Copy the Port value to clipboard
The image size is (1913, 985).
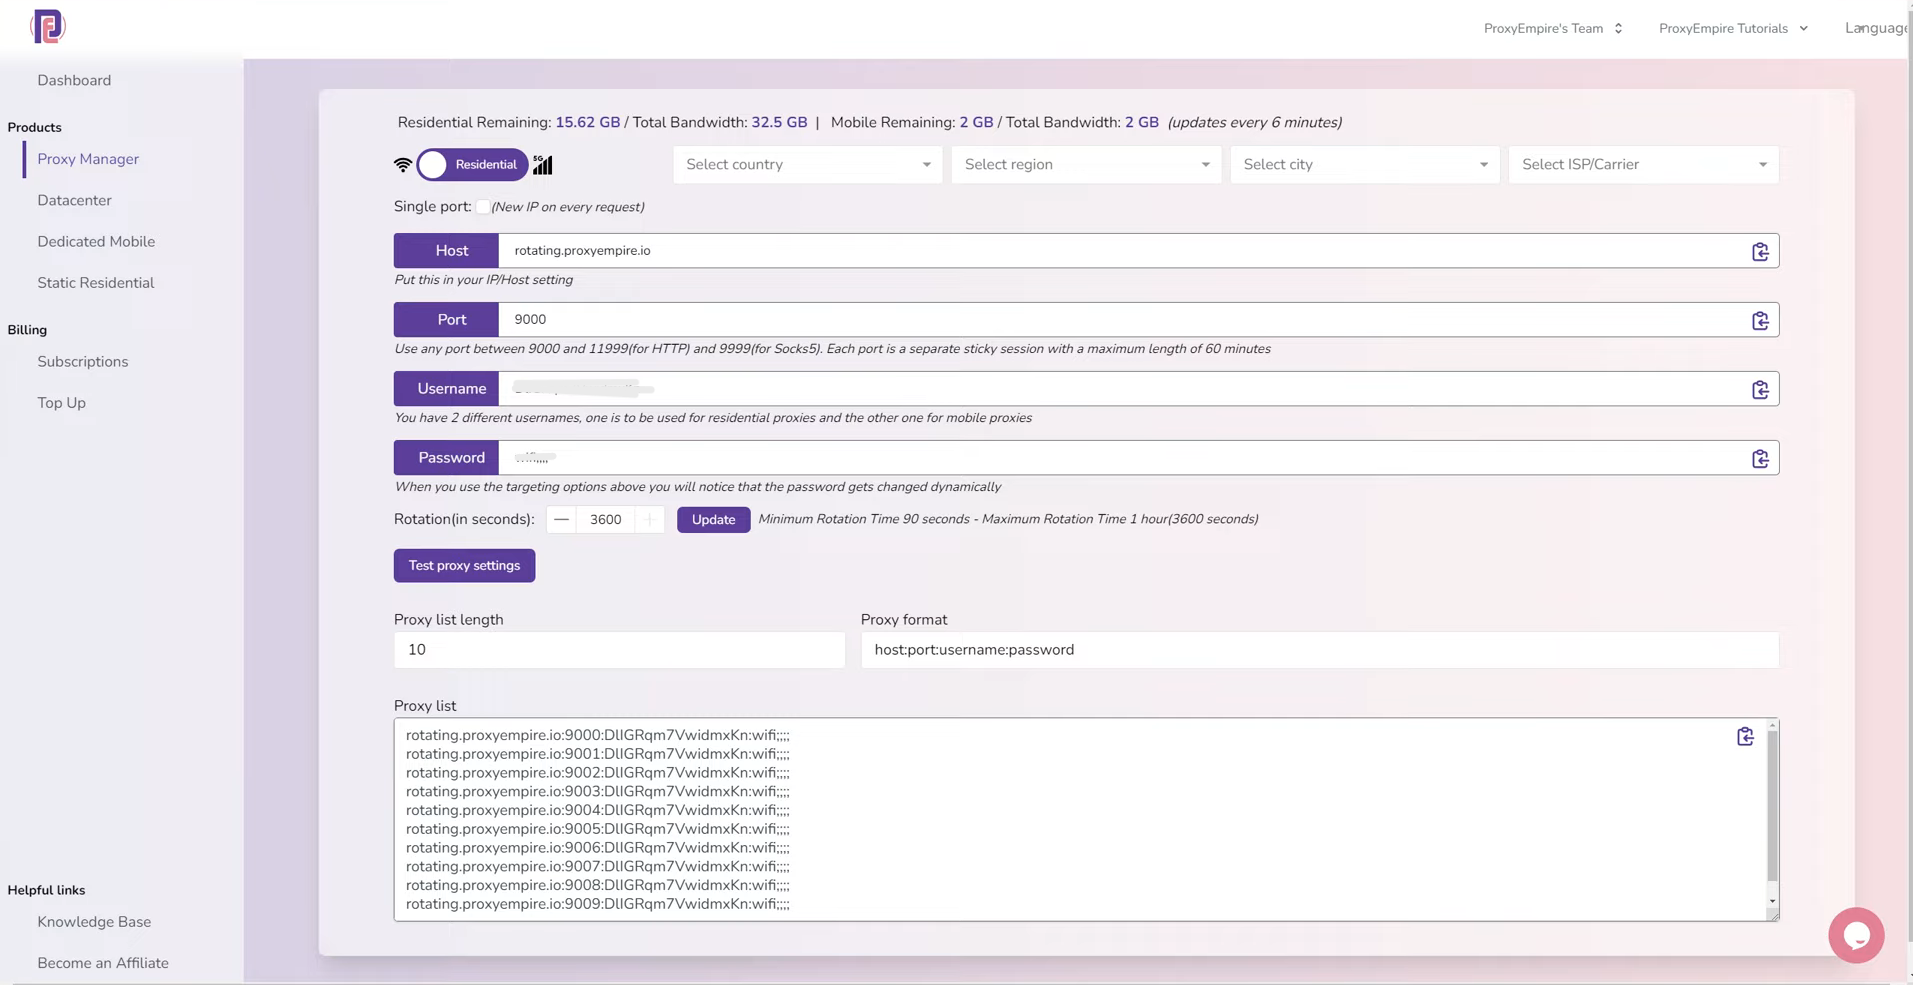pos(1760,320)
